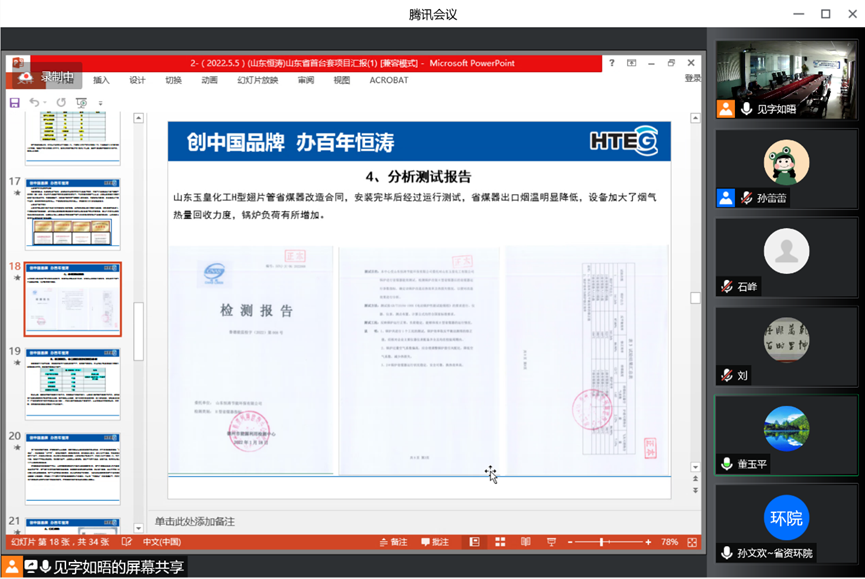865x579 pixels.
Task: Click the 录制中 recording indicator
Action: [x=48, y=78]
